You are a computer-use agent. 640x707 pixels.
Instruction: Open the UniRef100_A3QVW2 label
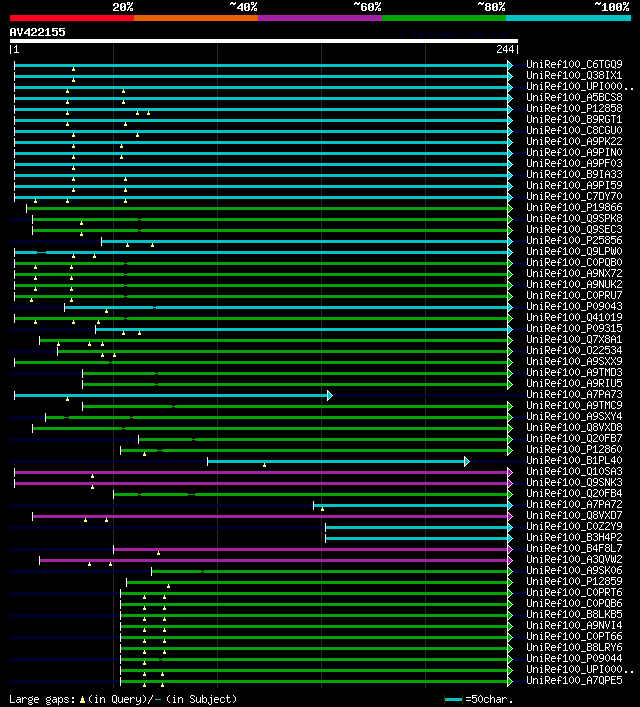pos(574,560)
